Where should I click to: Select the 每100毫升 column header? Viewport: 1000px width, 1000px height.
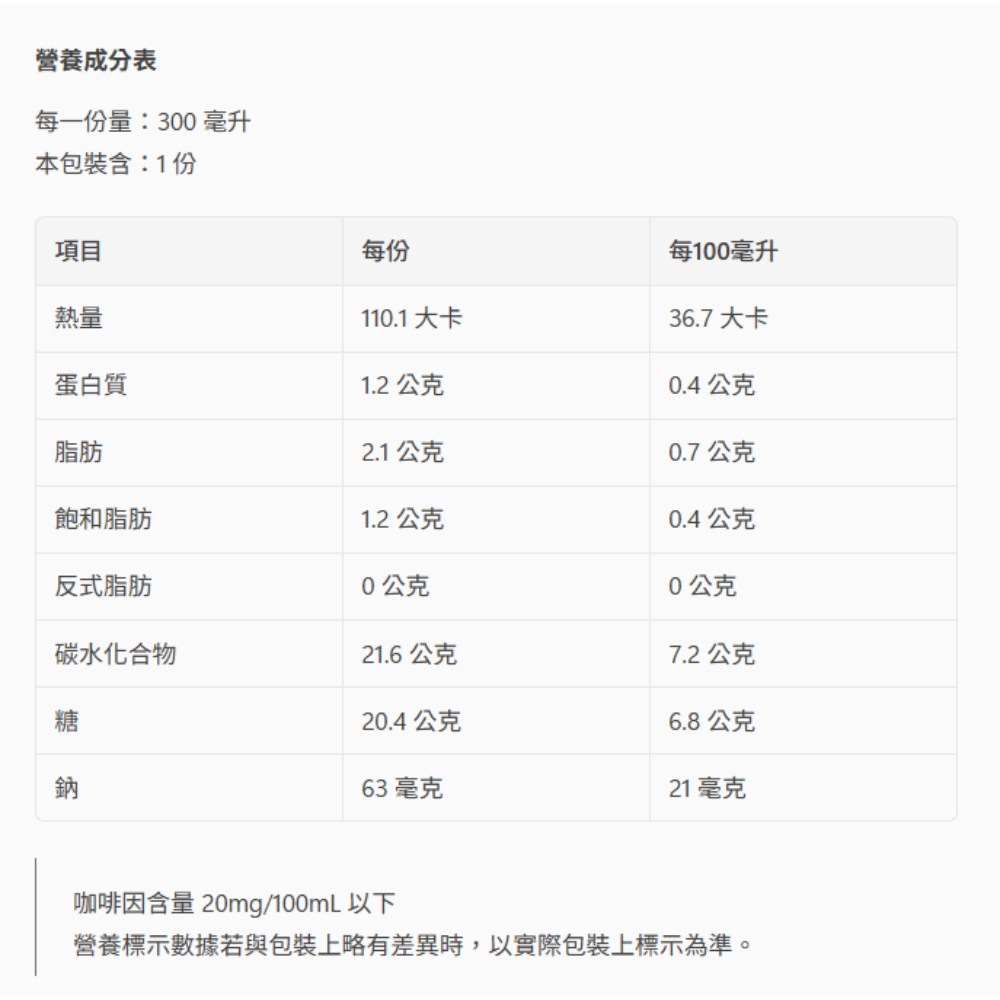722,252
